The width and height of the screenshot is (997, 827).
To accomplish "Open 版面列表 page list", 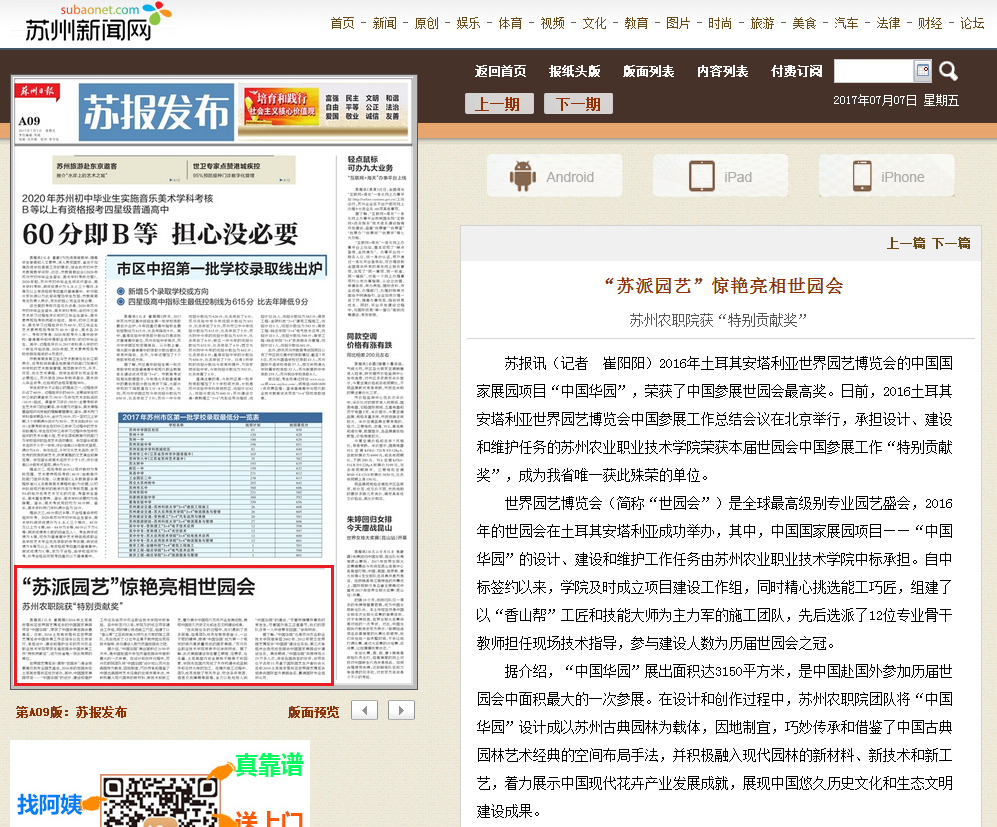I will pyautogui.click(x=649, y=71).
